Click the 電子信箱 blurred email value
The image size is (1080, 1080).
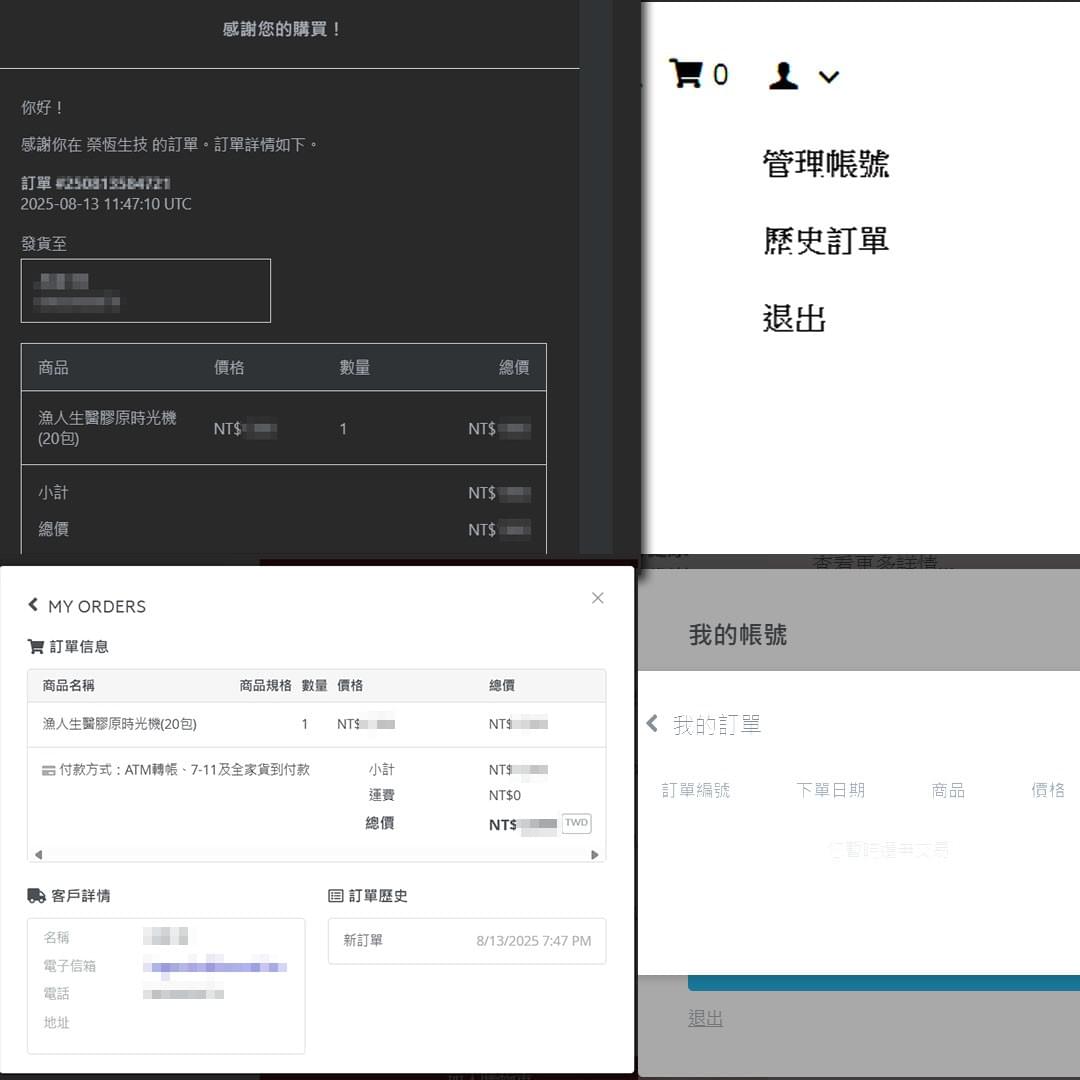215,966
